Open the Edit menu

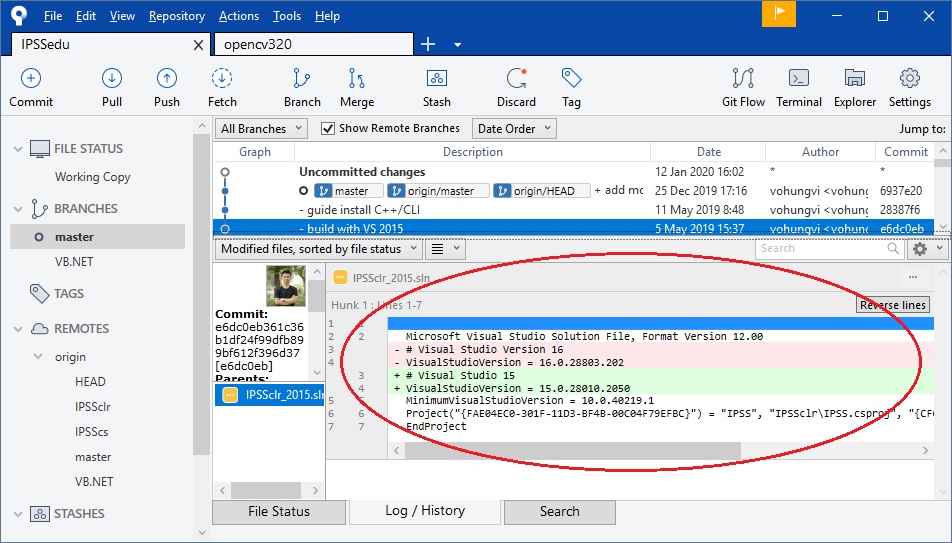click(86, 16)
